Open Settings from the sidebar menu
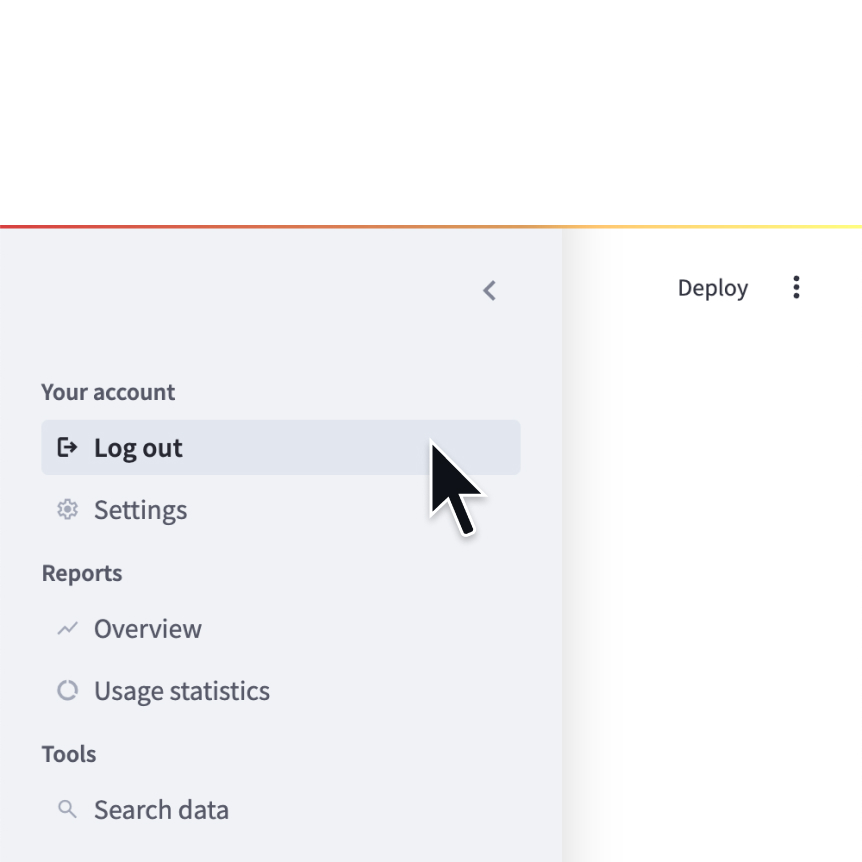The image size is (862, 862). click(140, 509)
